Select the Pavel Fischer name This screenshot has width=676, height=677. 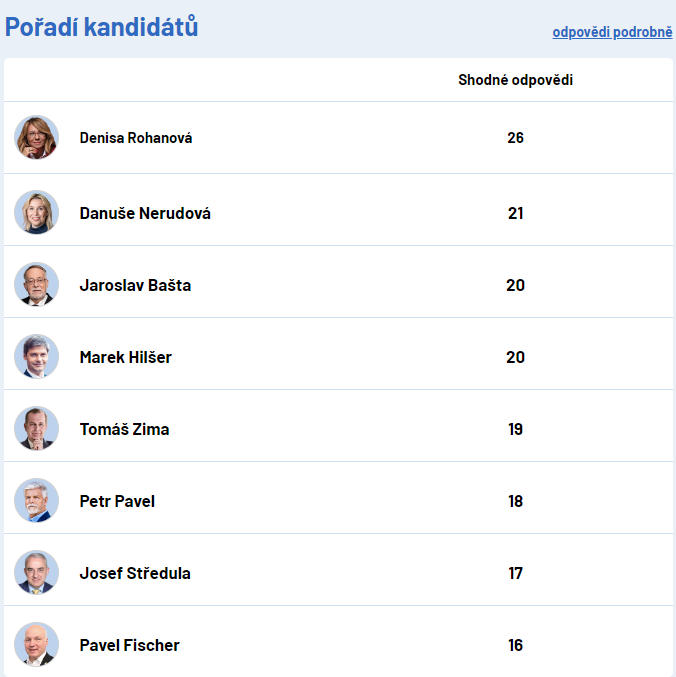tap(130, 645)
